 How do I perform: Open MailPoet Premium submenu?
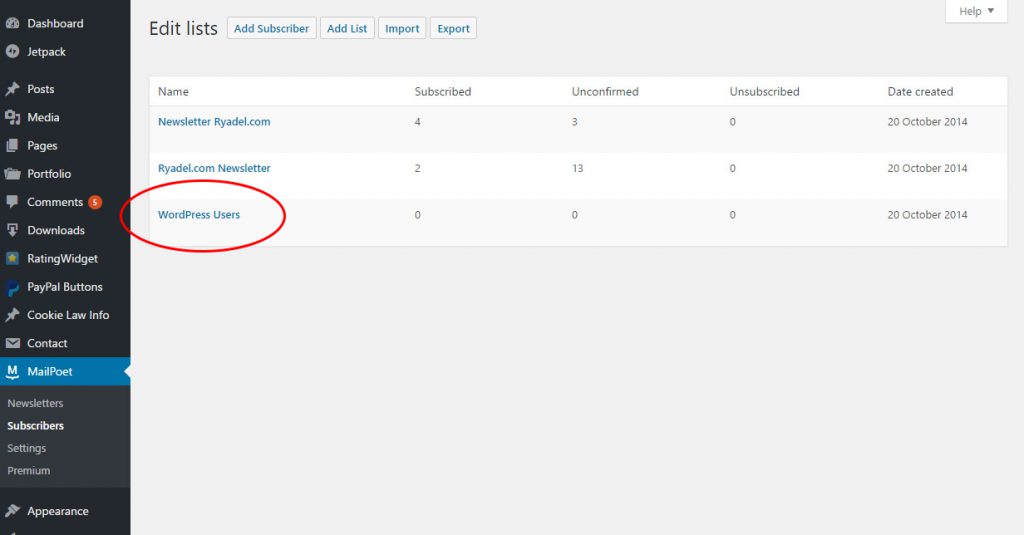point(29,470)
